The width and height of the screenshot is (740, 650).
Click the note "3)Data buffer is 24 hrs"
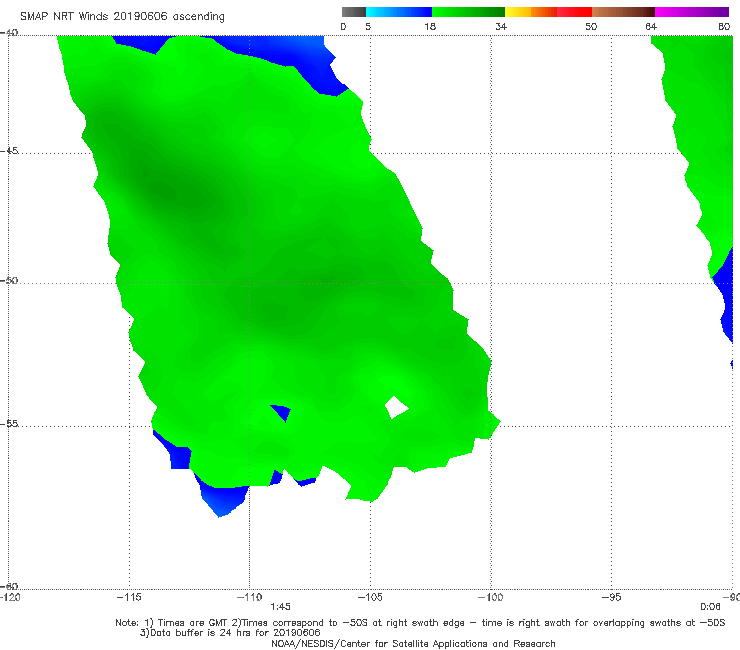(230, 633)
